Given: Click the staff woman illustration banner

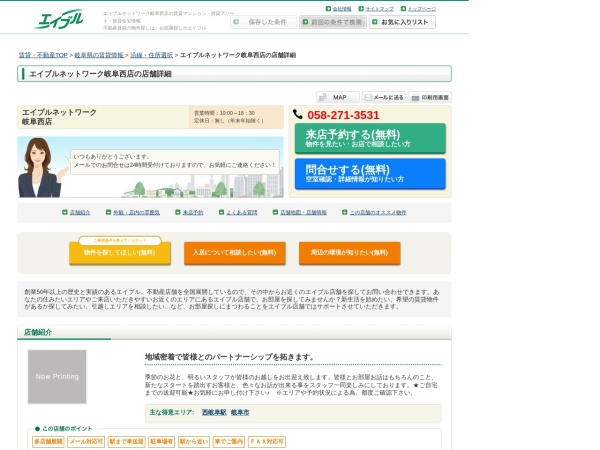Looking at the screenshot, I should click(150, 167).
